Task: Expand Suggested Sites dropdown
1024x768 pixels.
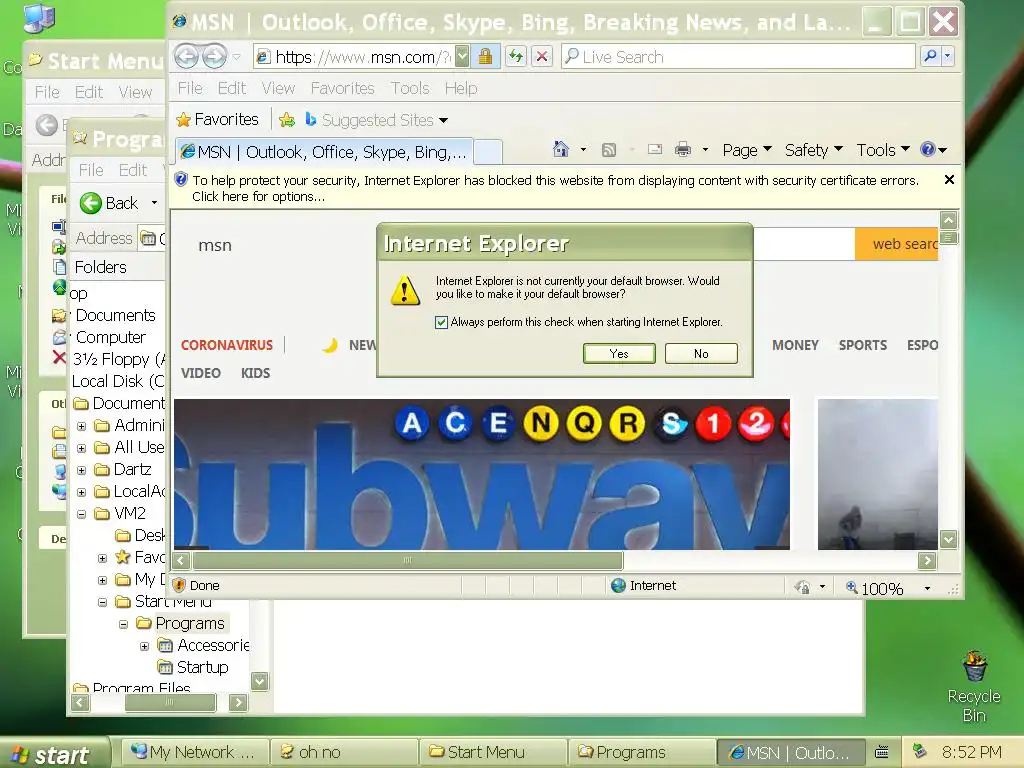Action: tap(443, 120)
